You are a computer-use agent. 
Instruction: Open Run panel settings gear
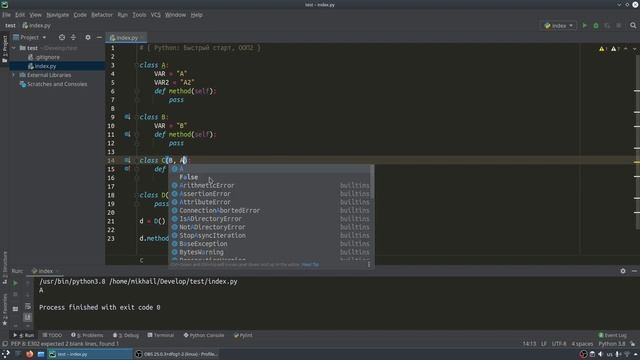(623, 271)
